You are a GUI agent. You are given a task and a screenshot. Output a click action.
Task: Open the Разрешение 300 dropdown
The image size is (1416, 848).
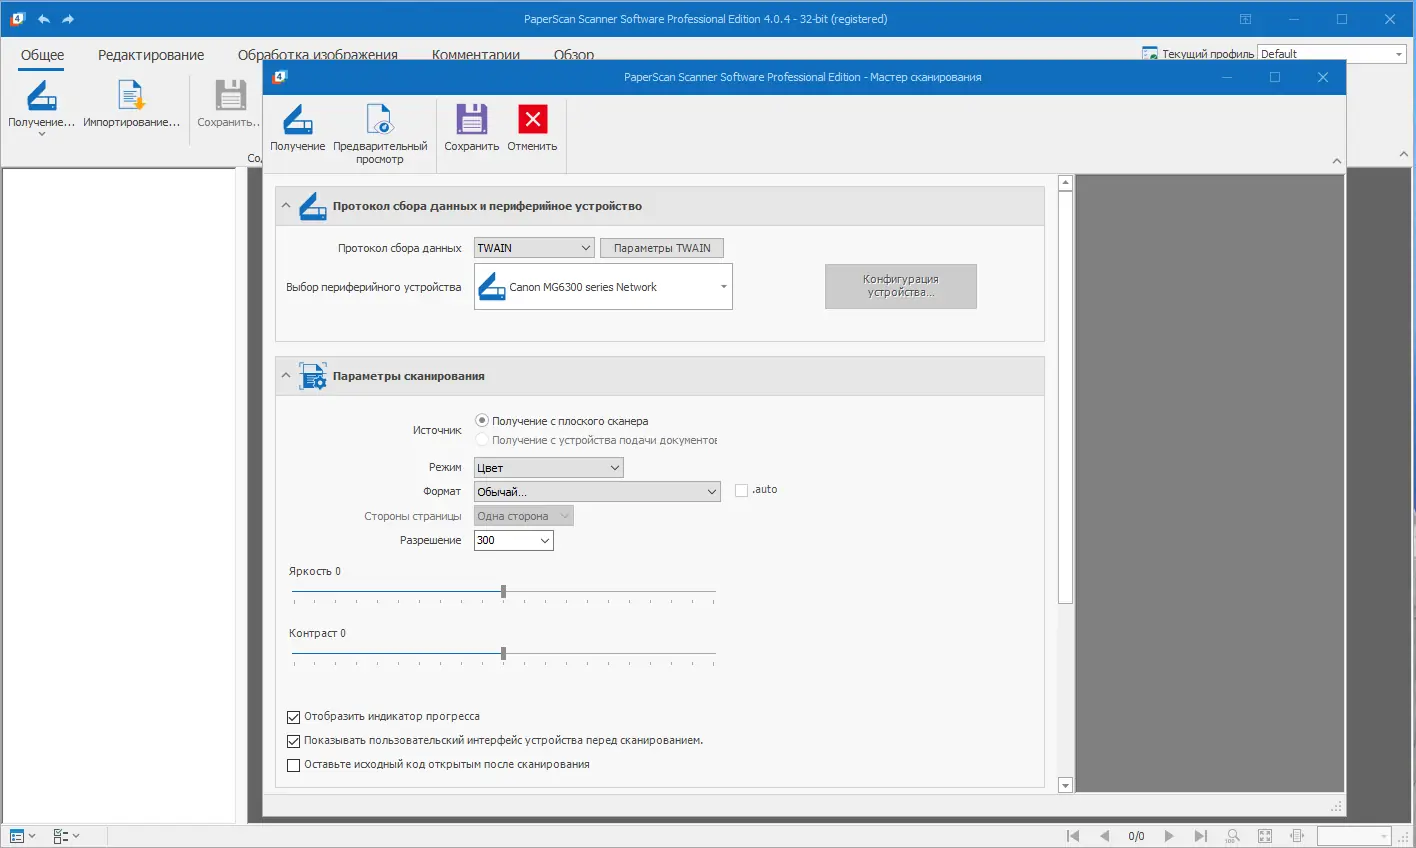tap(514, 540)
